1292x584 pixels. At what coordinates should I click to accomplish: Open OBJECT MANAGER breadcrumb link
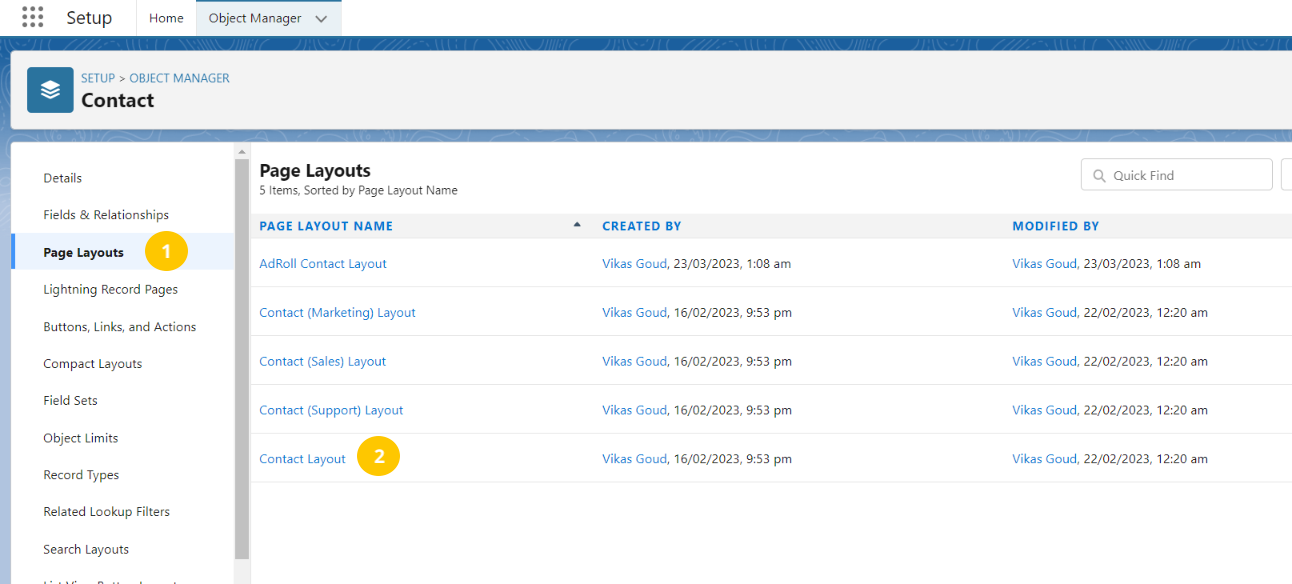[x=179, y=78]
